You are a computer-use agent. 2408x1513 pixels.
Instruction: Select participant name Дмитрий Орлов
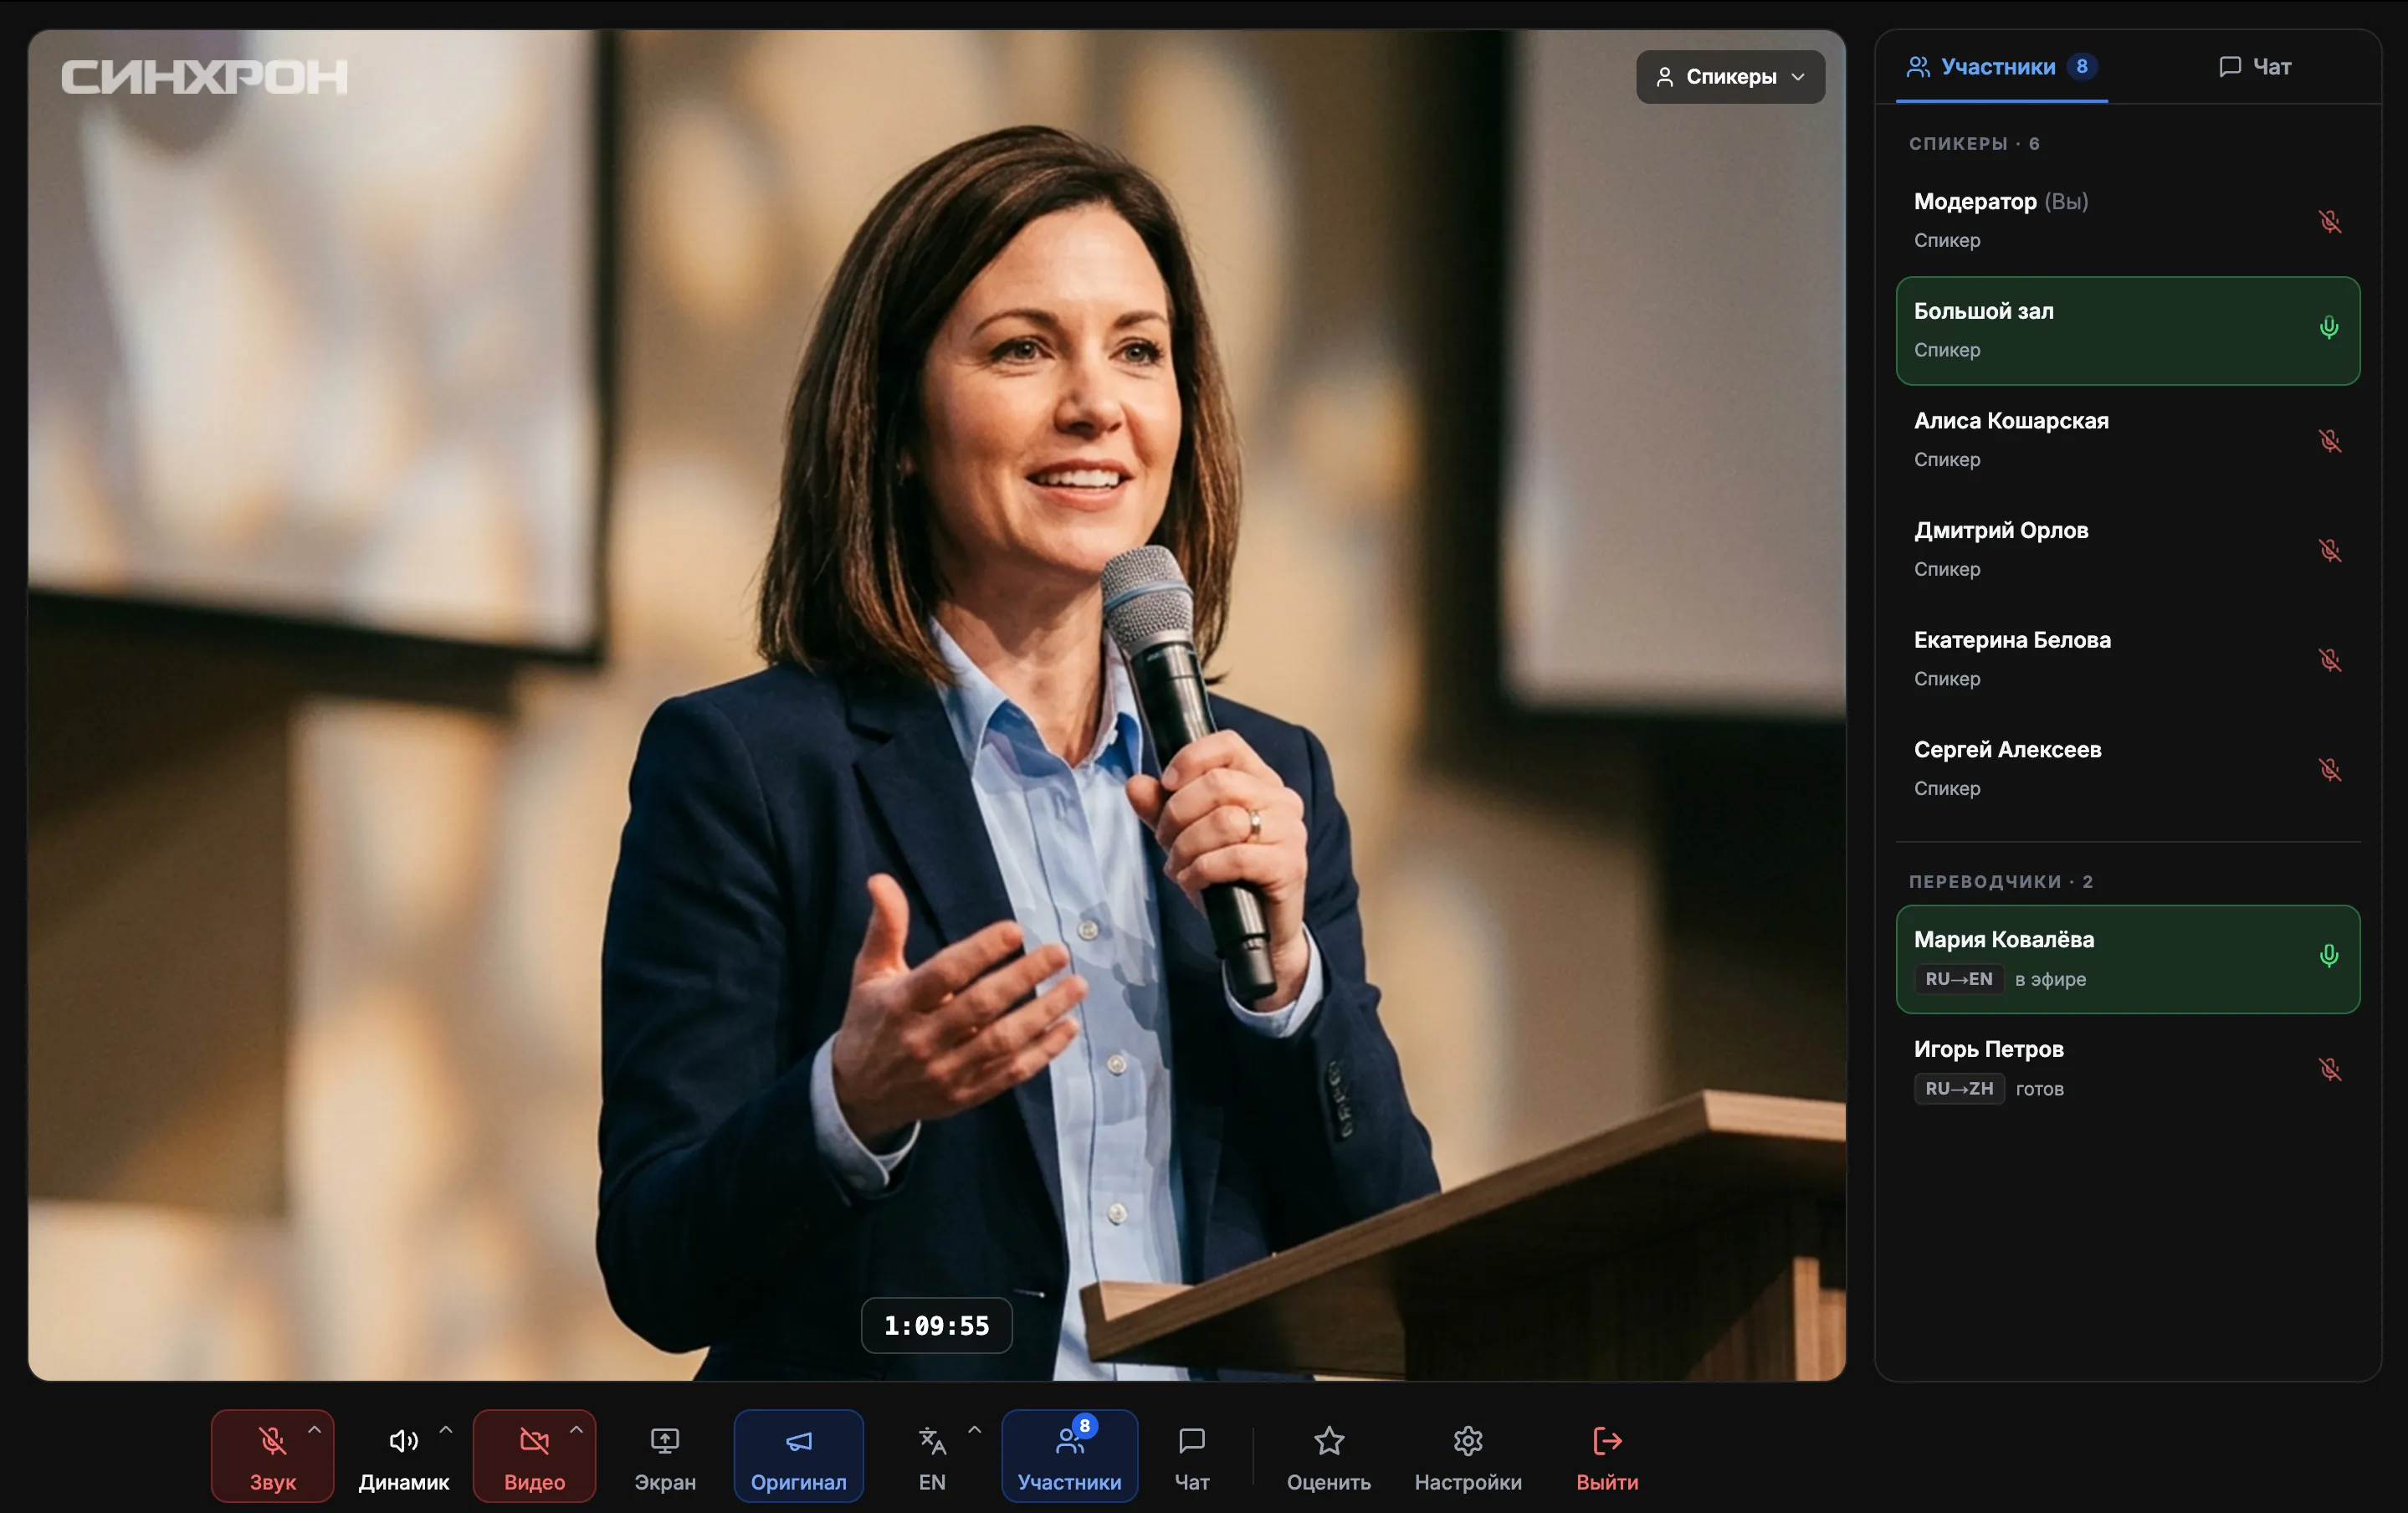2001,530
